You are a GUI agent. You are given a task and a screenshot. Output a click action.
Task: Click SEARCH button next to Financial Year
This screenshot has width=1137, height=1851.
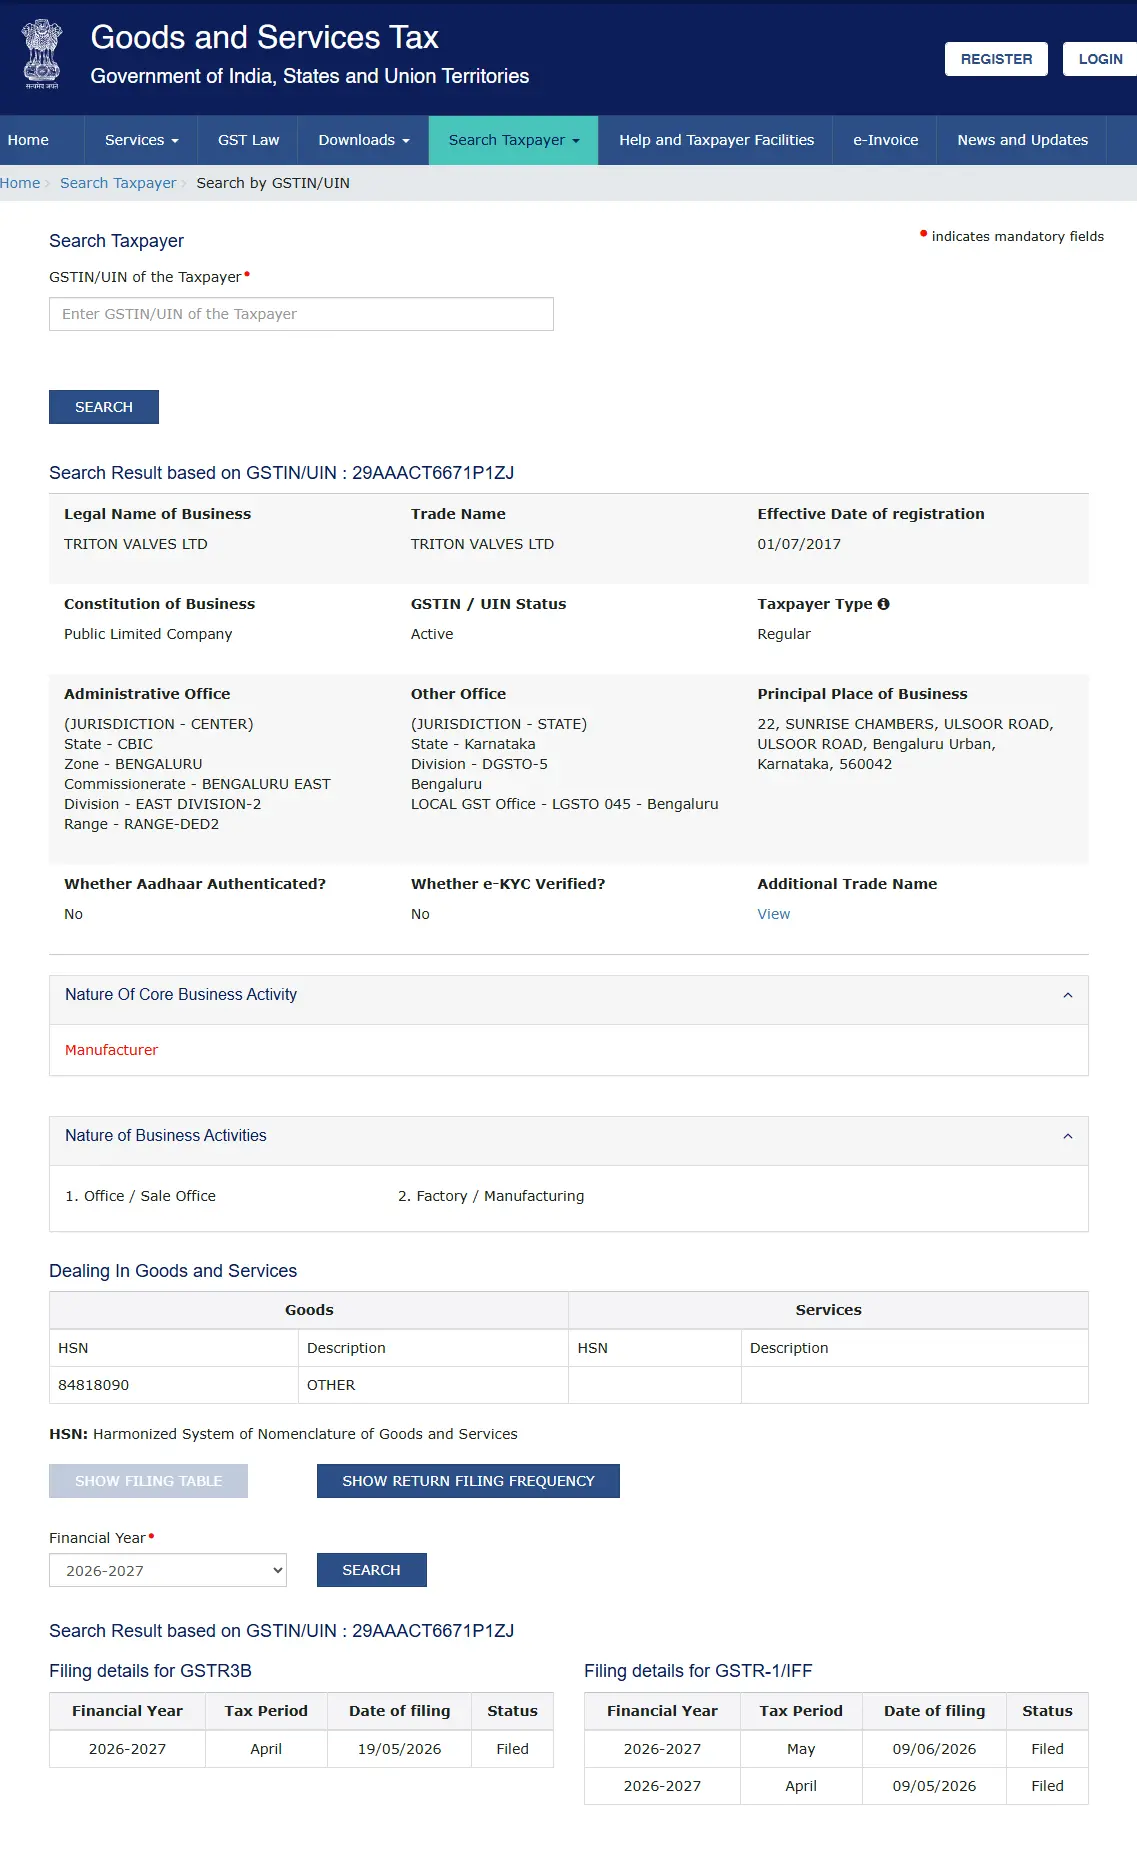tap(371, 1570)
